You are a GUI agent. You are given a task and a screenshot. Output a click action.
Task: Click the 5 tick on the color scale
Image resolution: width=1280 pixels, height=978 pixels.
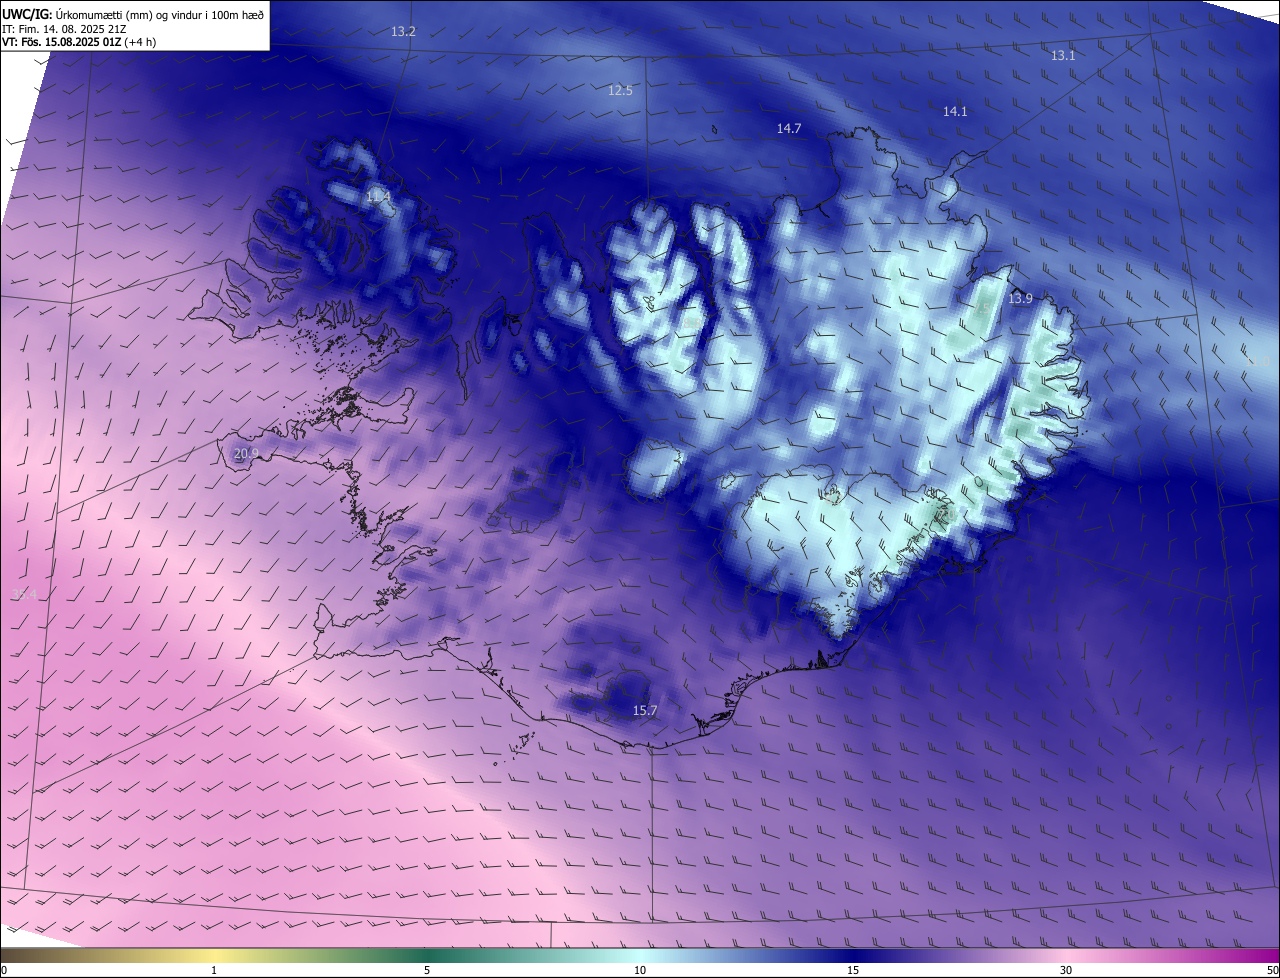pos(427,971)
